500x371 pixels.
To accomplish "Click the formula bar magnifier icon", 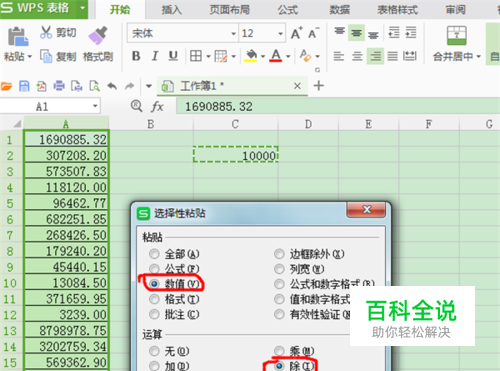I will tap(136, 106).
